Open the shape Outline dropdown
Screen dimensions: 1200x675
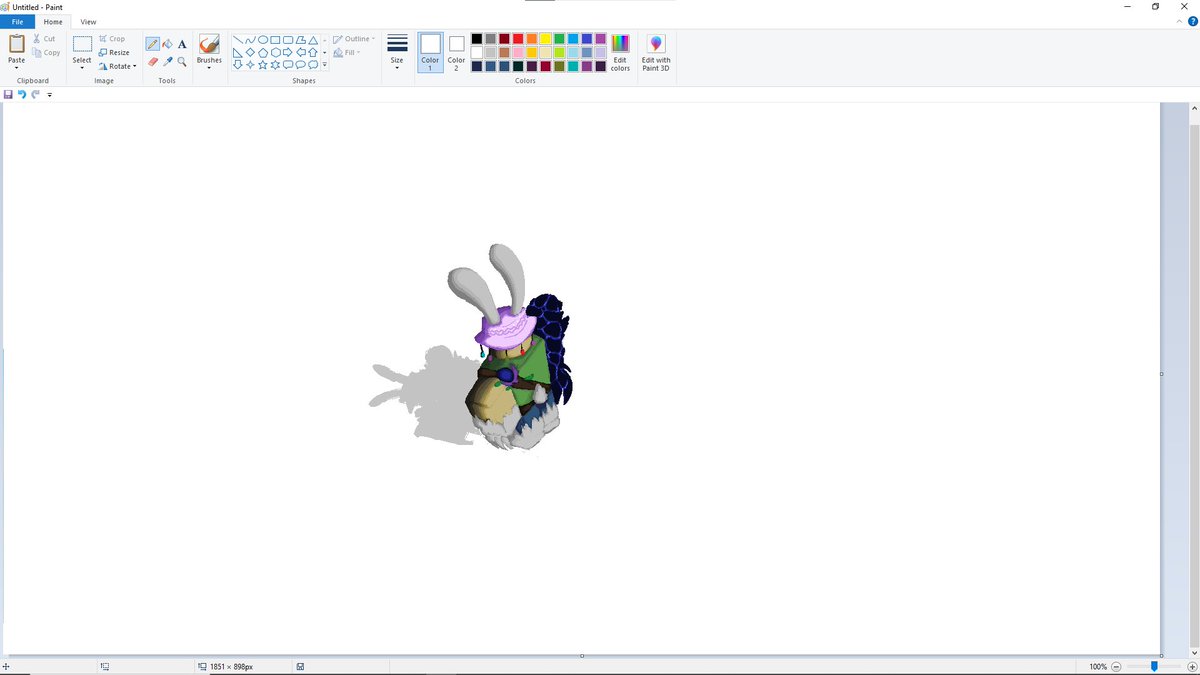(354, 39)
